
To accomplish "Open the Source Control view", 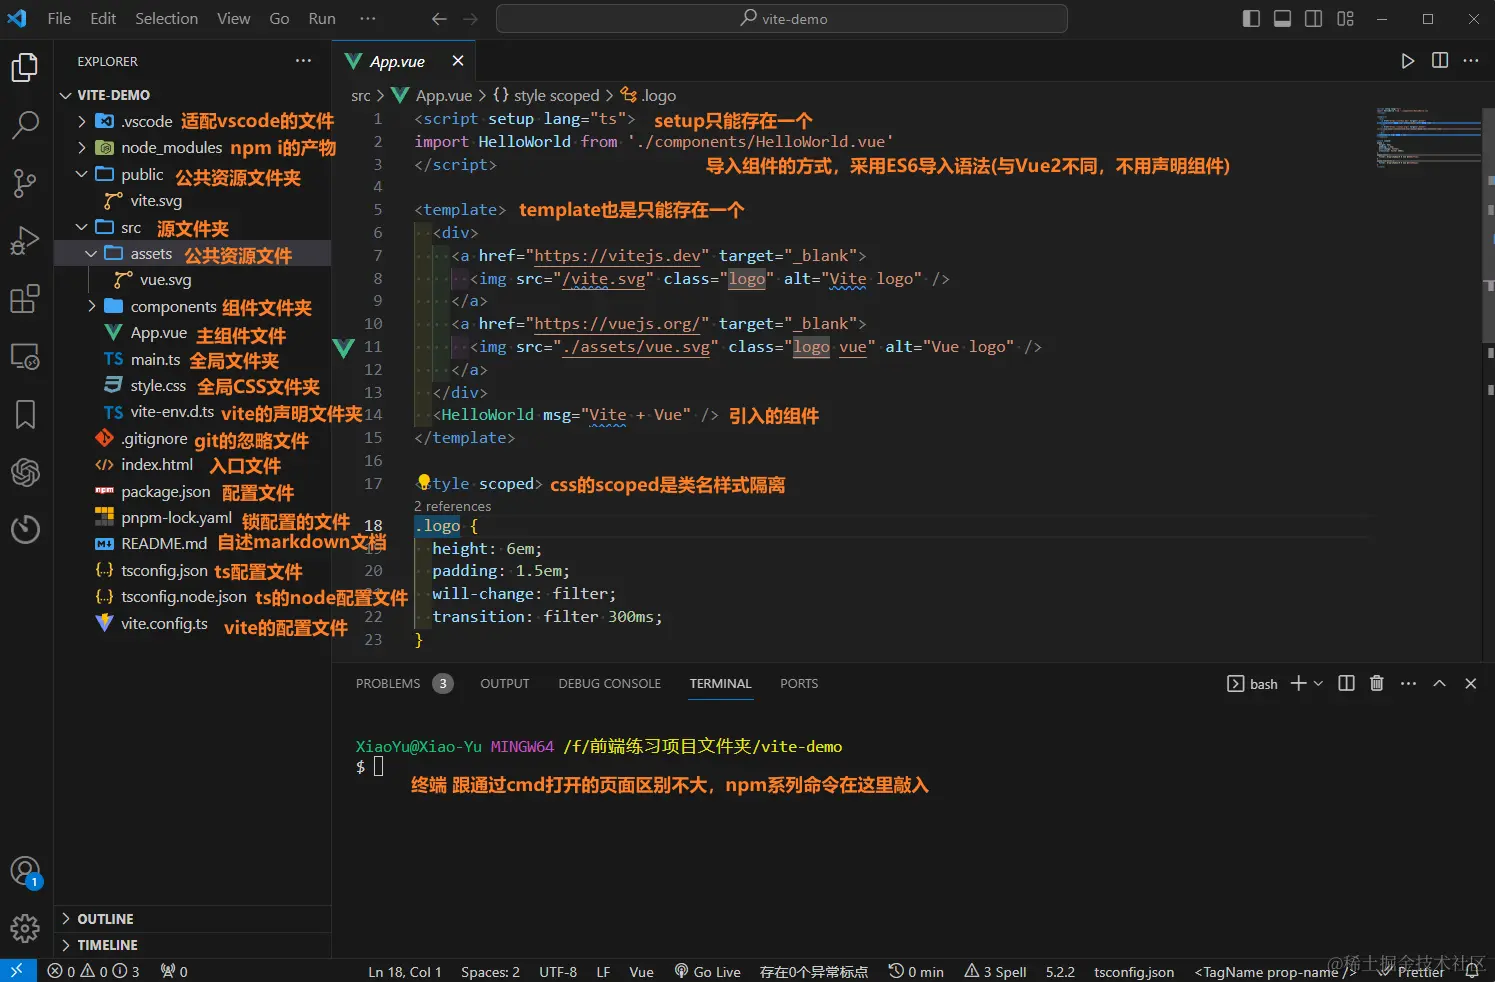I will 25,183.
